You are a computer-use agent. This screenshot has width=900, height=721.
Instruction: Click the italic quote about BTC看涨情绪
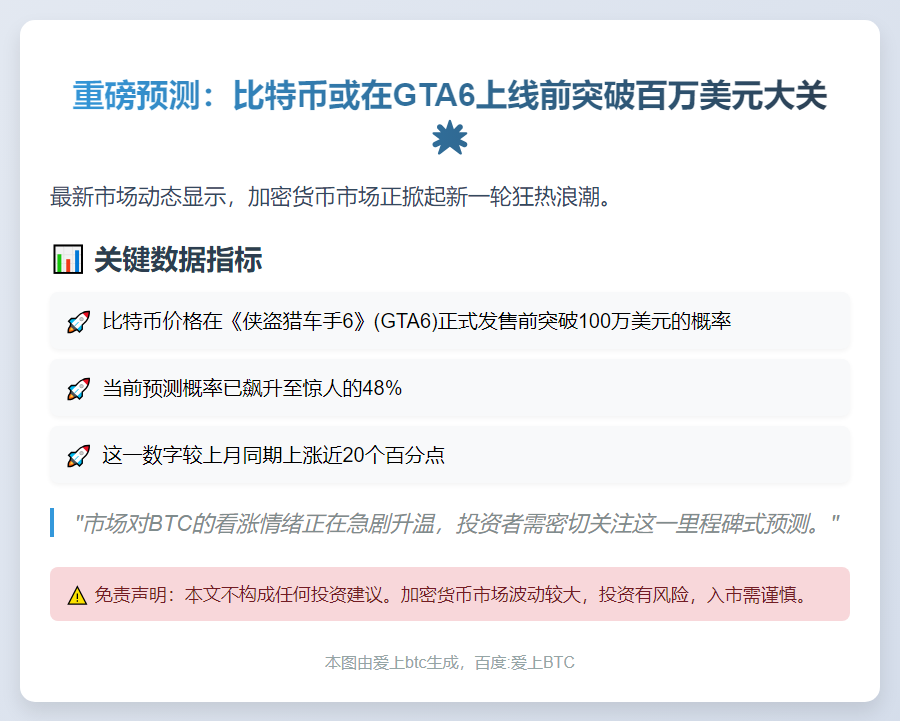pyautogui.click(x=456, y=524)
